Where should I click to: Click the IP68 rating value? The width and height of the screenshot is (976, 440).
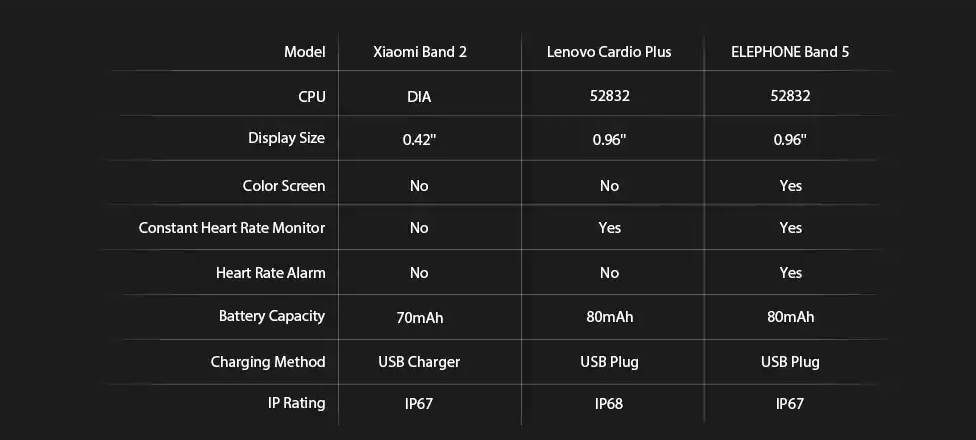point(609,404)
